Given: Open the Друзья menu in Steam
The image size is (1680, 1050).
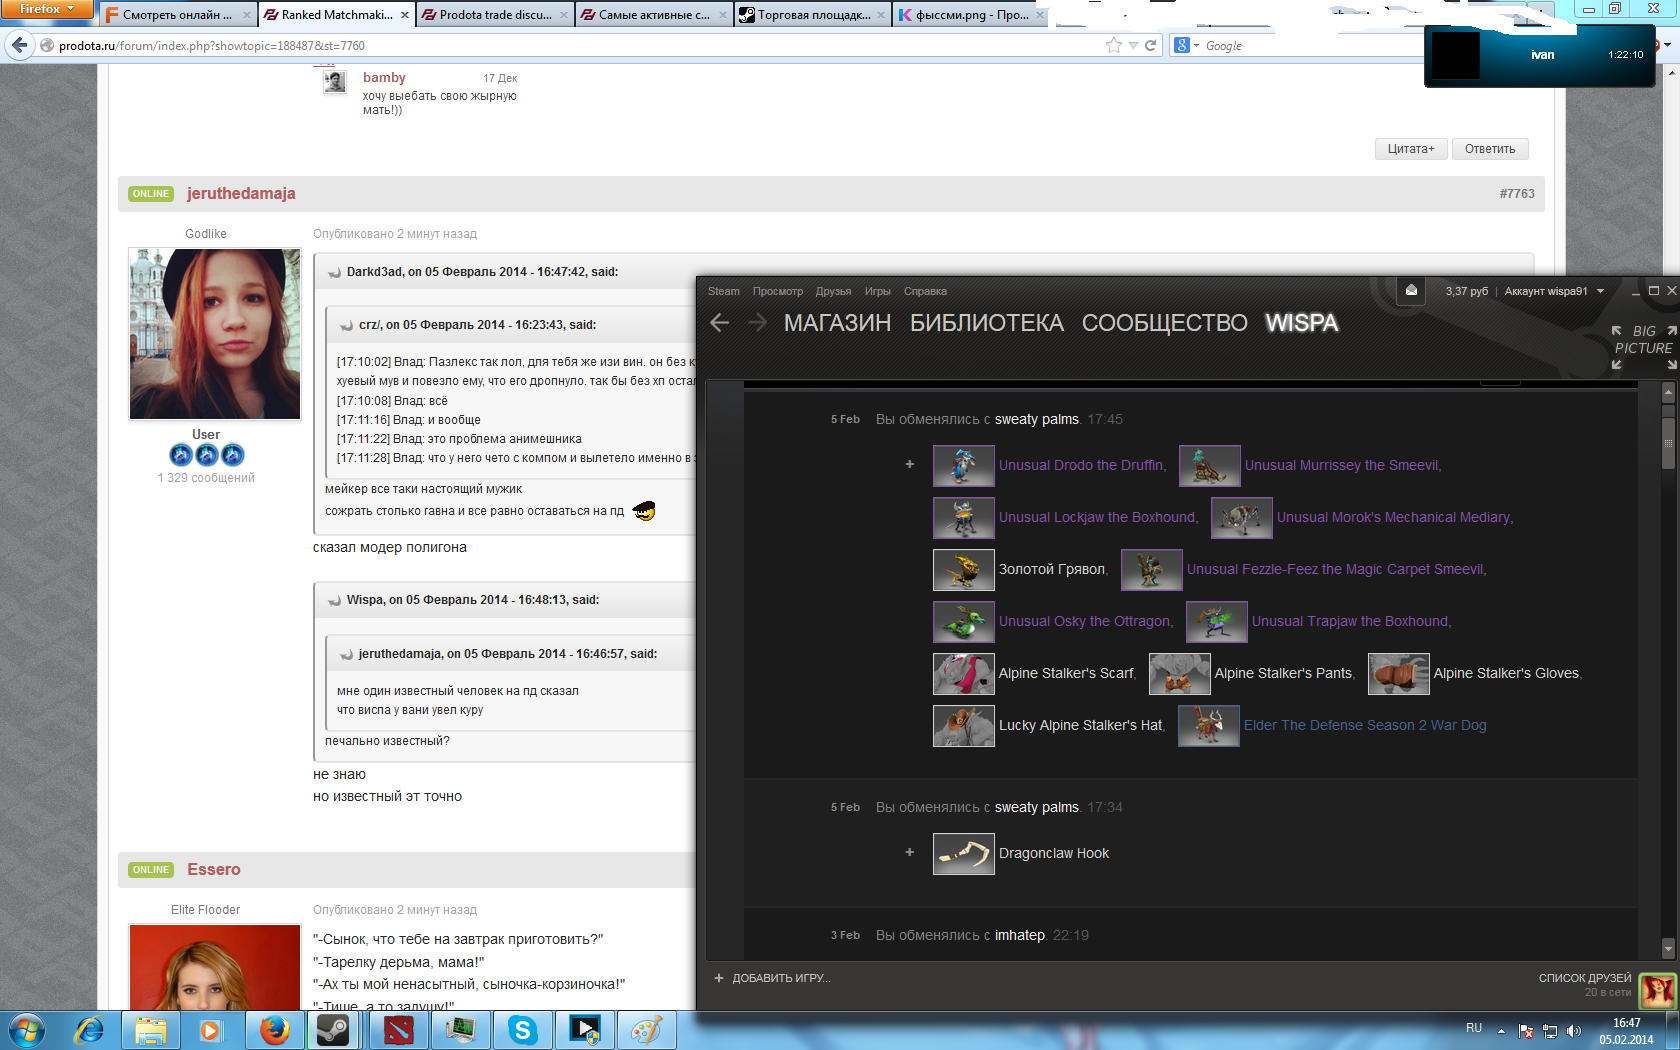Looking at the screenshot, I should pos(832,291).
